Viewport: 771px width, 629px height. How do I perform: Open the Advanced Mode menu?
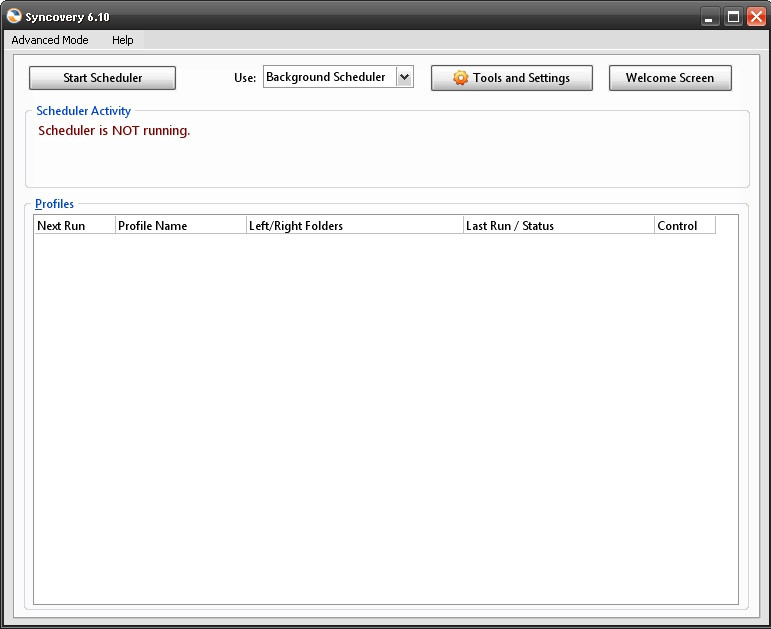(x=50, y=40)
